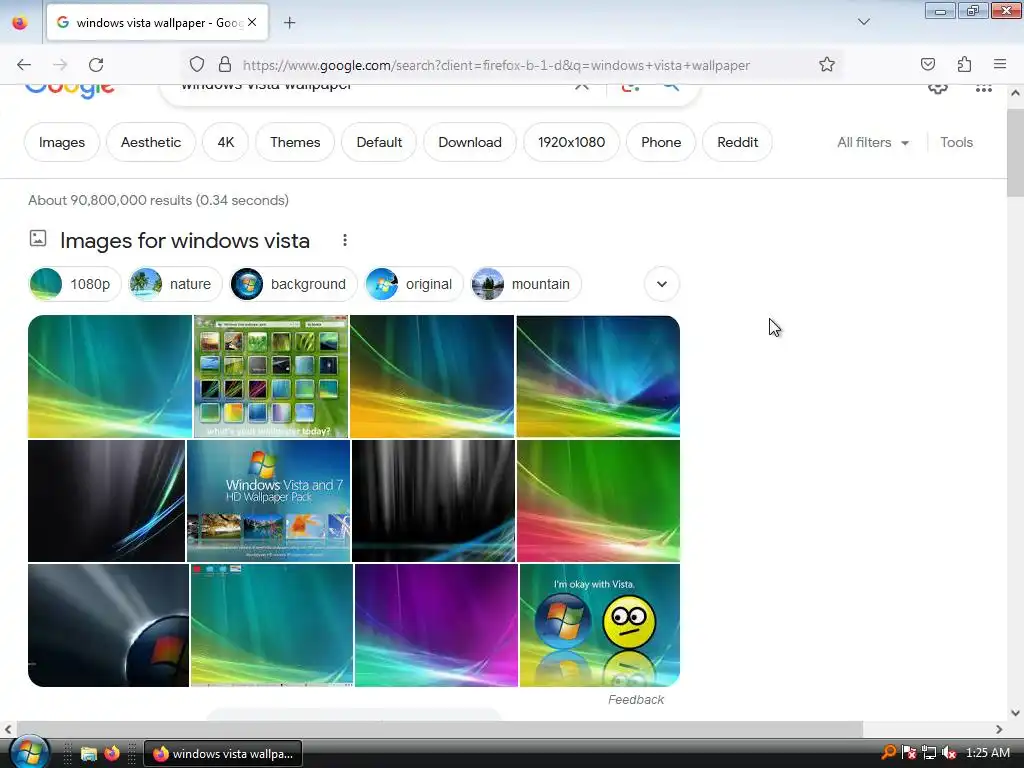Open the Firefox View pinned tab icon
The height and width of the screenshot is (768, 1024).
(20, 23)
